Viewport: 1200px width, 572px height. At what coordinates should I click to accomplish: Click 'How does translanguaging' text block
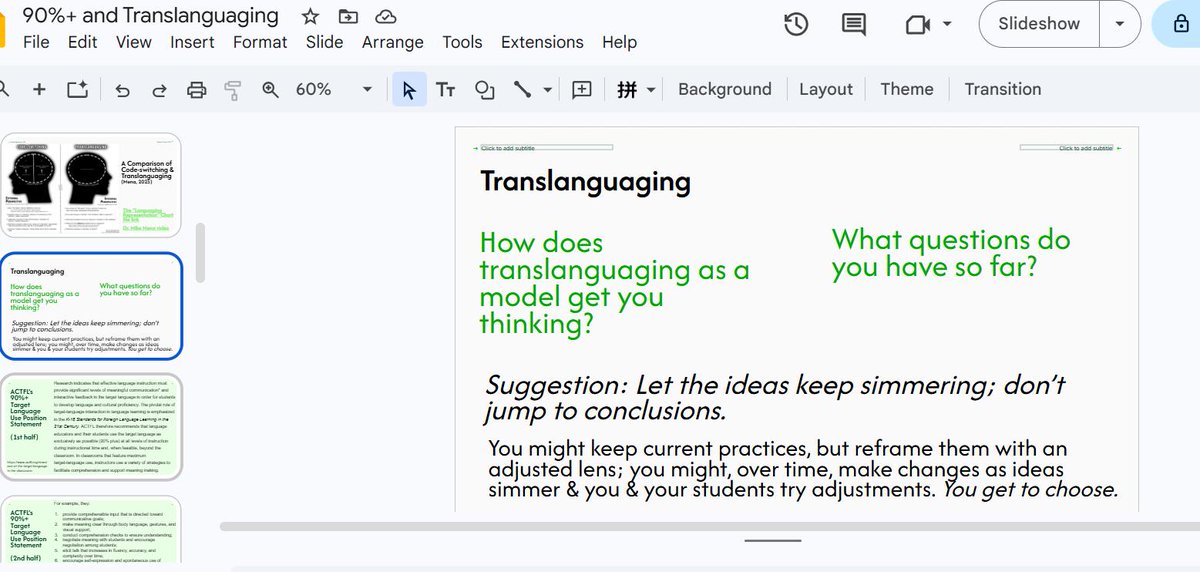click(614, 283)
